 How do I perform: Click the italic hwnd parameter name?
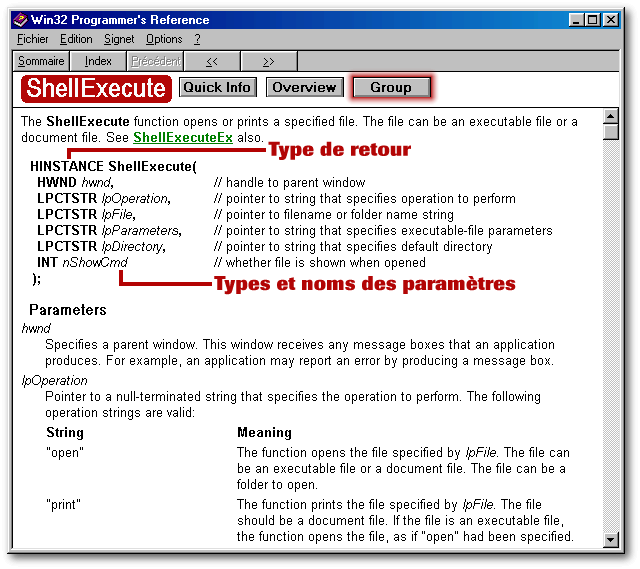pos(36,329)
